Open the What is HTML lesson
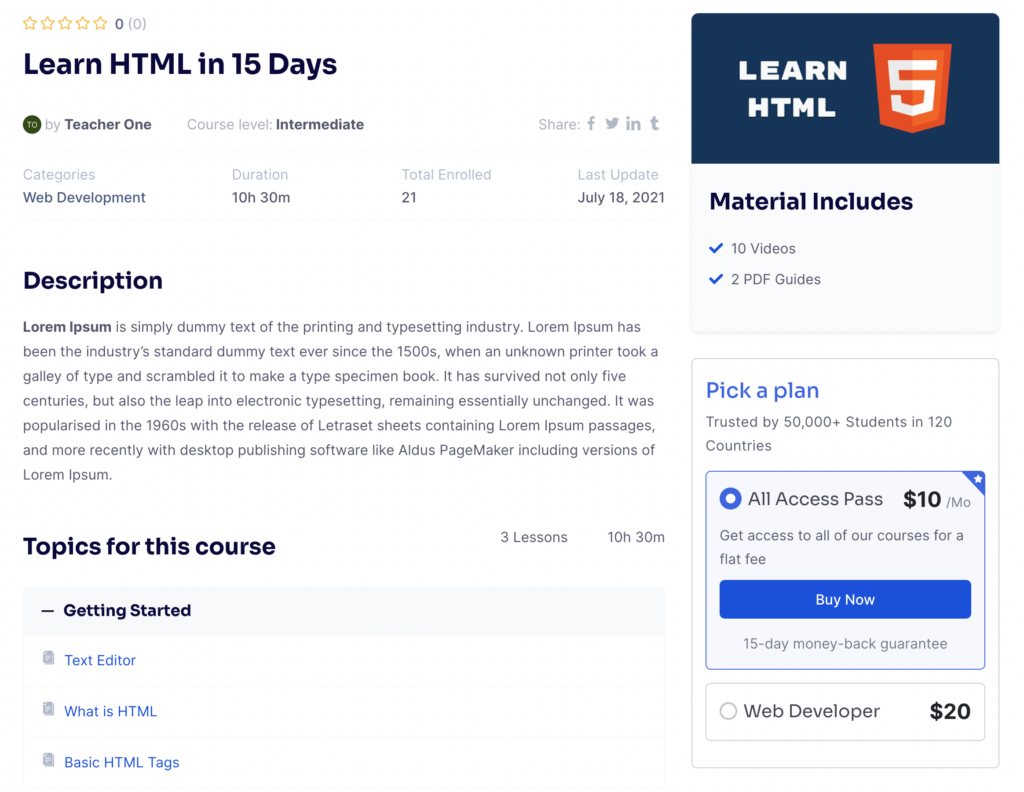The image size is (1024, 792). (110, 711)
